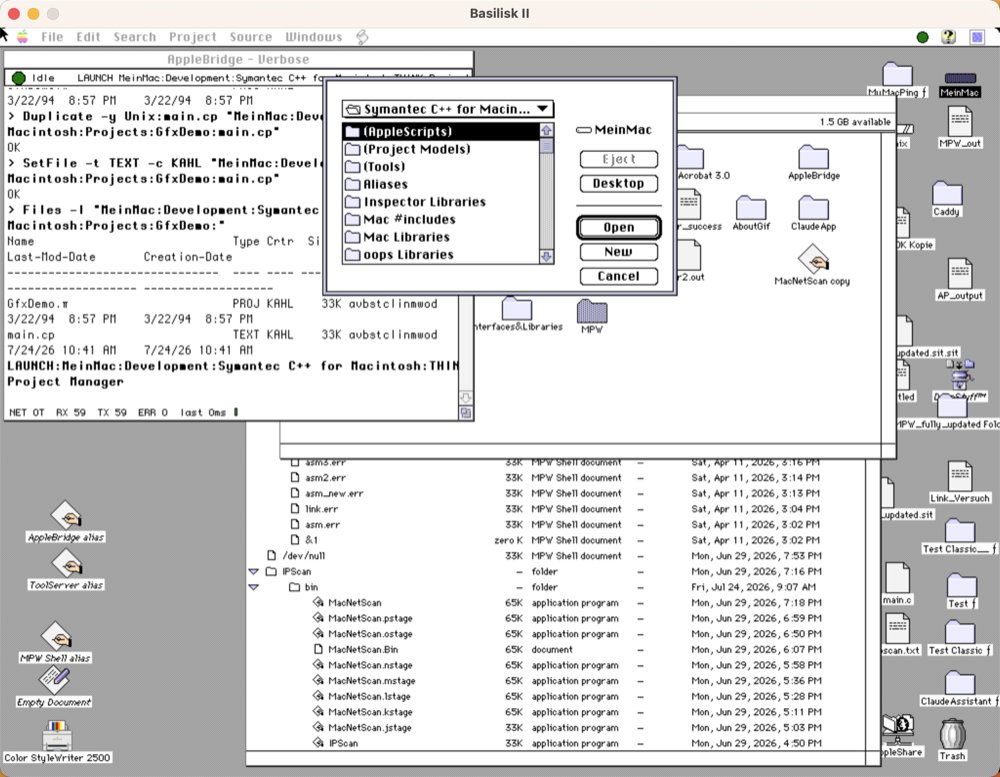Image resolution: width=1000 pixels, height=777 pixels.
Task: Click the Desktop button in dialog
Action: pos(619,184)
